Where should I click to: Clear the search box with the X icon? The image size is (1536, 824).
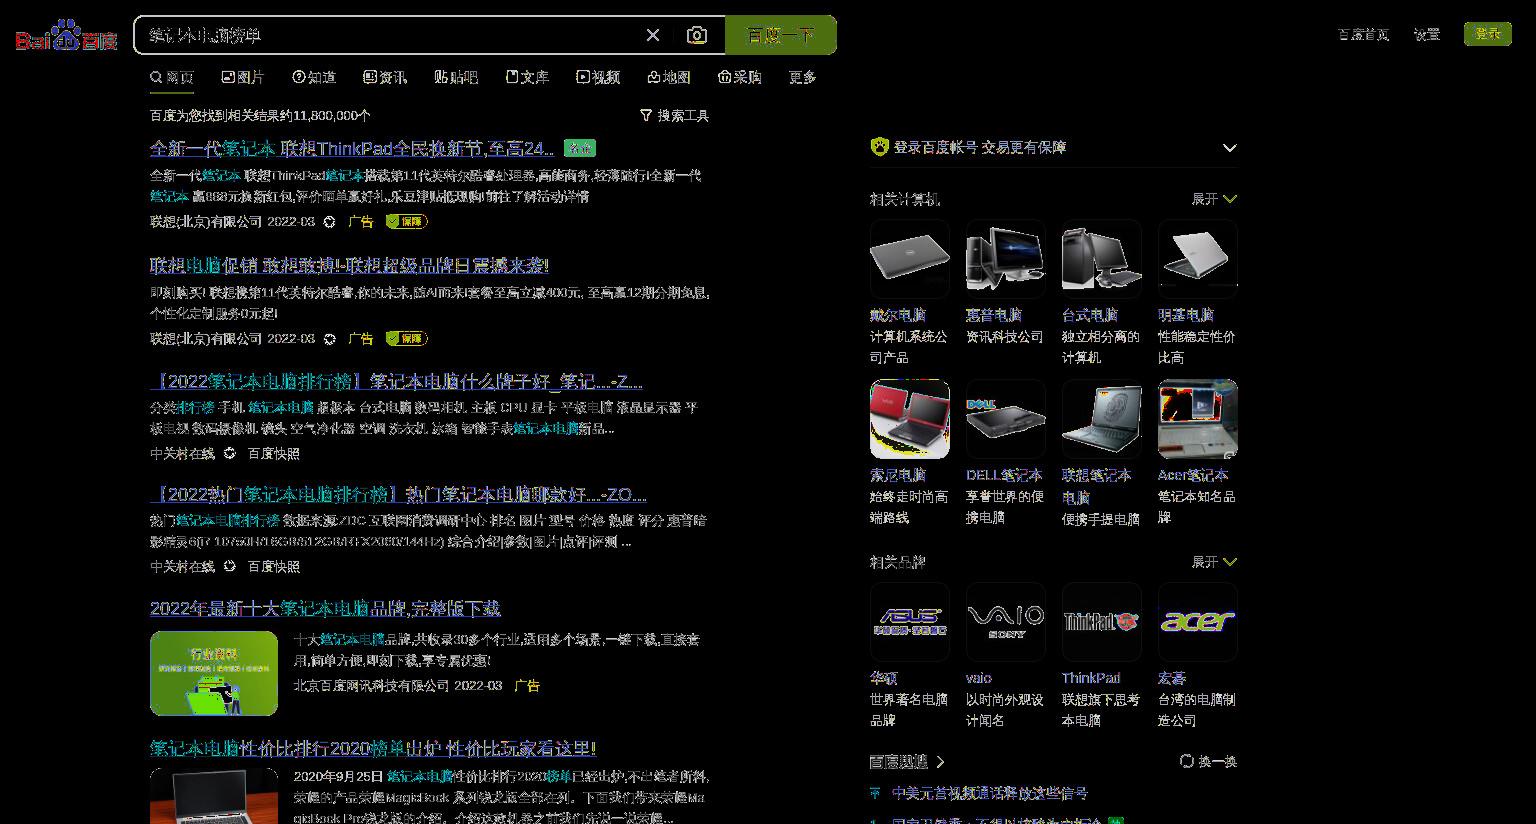(x=653, y=35)
